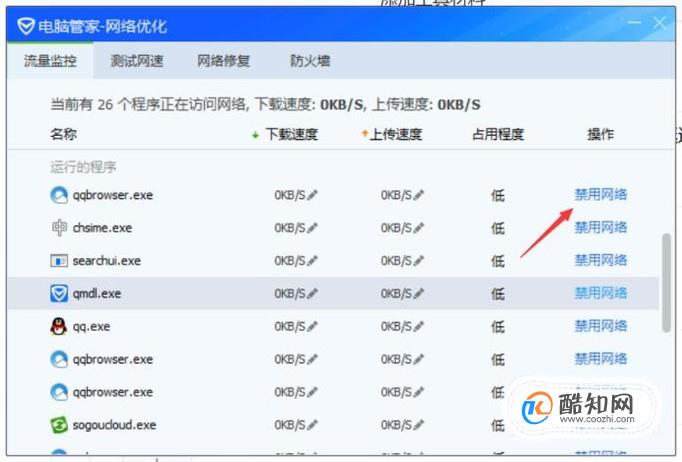This screenshot has height=462, width=682.
Task: Edit upload speed limit for qq.exe
Action: pos(418,327)
